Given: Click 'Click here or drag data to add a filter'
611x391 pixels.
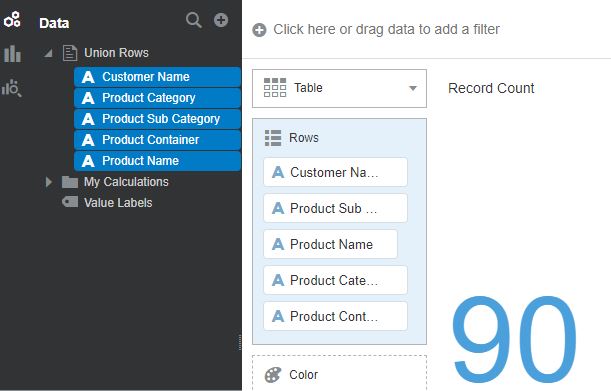Looking at the screenshot, I should (386, 29).
